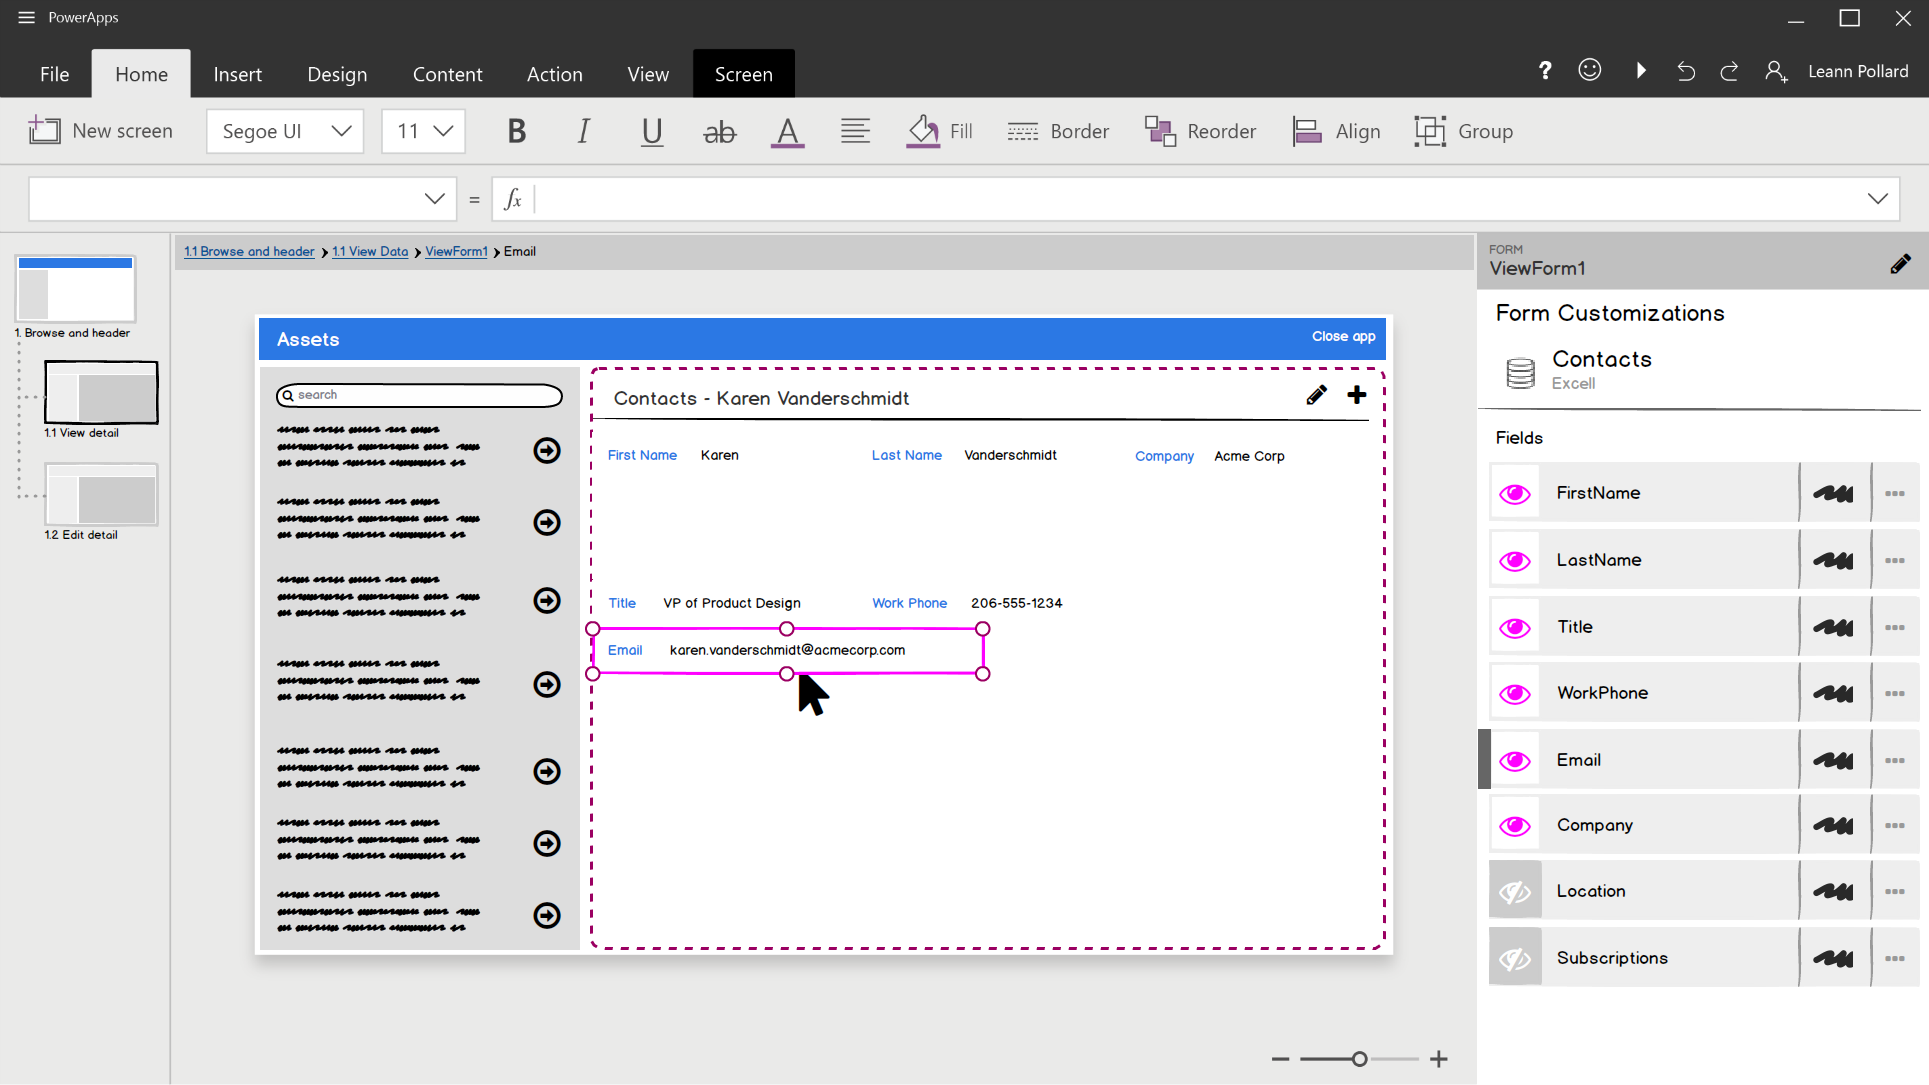
Task: Open the Contacts data source icon
Action: pyautogui.click(x=1520, y=373)
